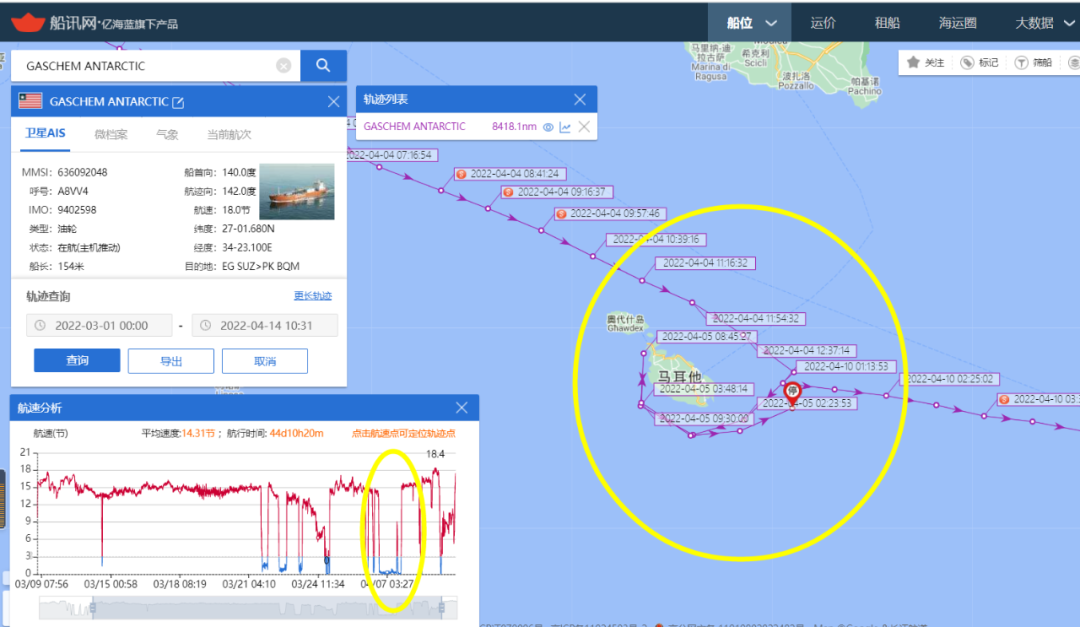Open the start date picker 2022-03-01
Viewport: 1080px width, 627px height.
[99, 325]
